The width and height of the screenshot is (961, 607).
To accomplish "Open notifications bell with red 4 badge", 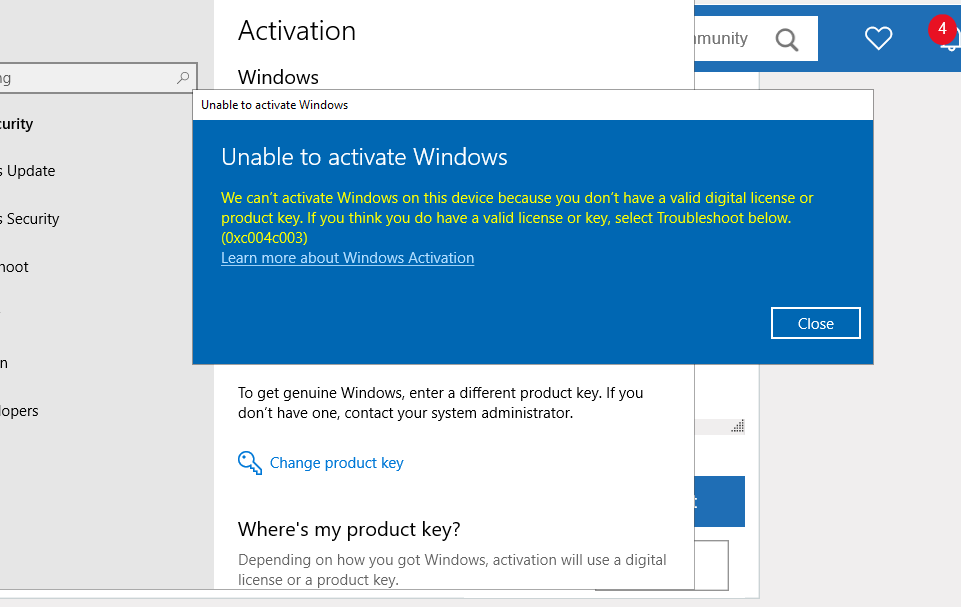I will click(x=945, y=35).
